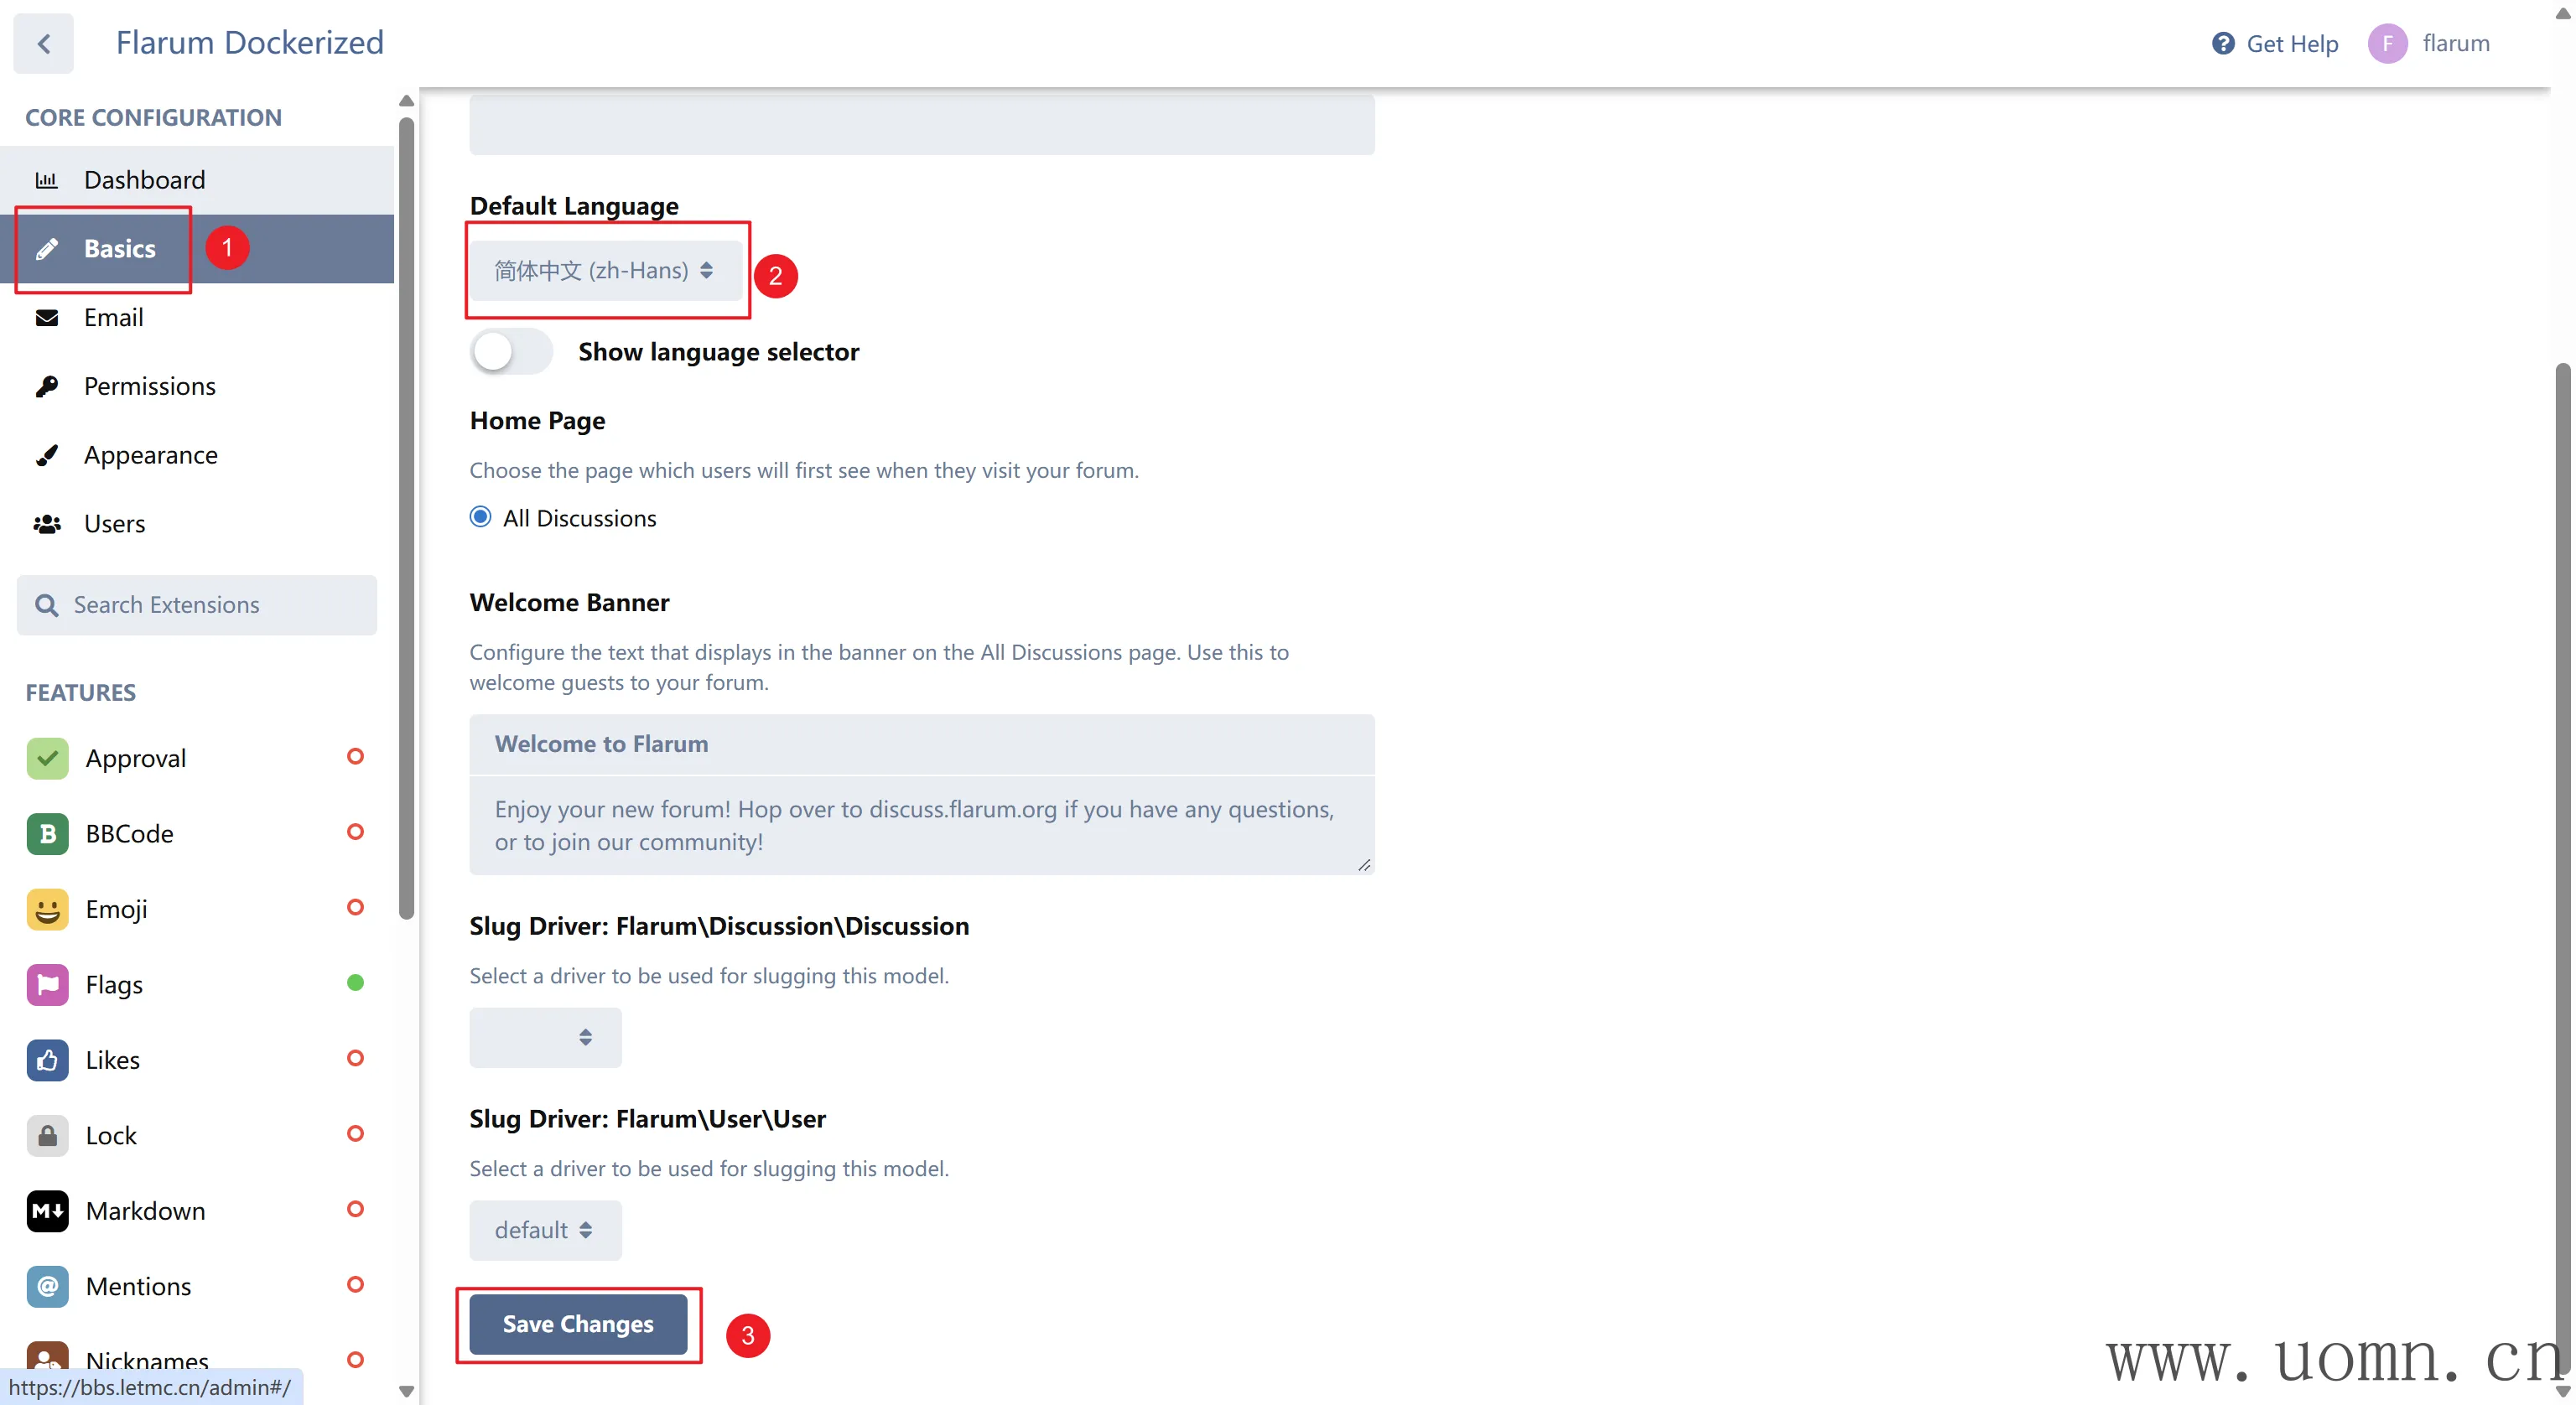Image resolution: width=2576 pixels, height=1405 pixels.
Task: Expand the Discussion slug driver dropdown
Action: pyautogui.click(x=545, y=1037)
